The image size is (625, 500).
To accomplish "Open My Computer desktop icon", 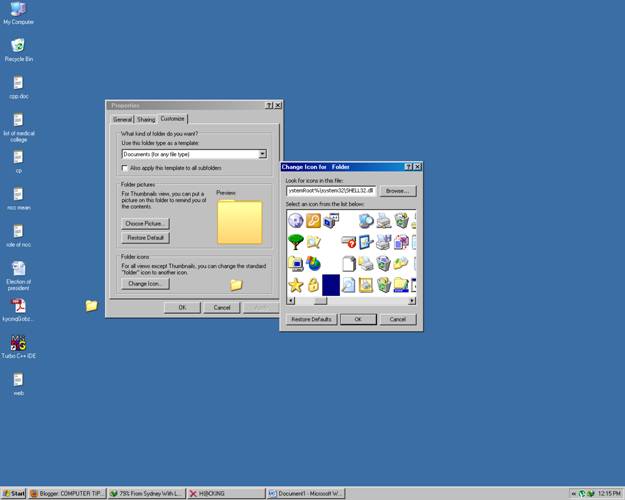I will pyautogui.click(x=18, y=13).
